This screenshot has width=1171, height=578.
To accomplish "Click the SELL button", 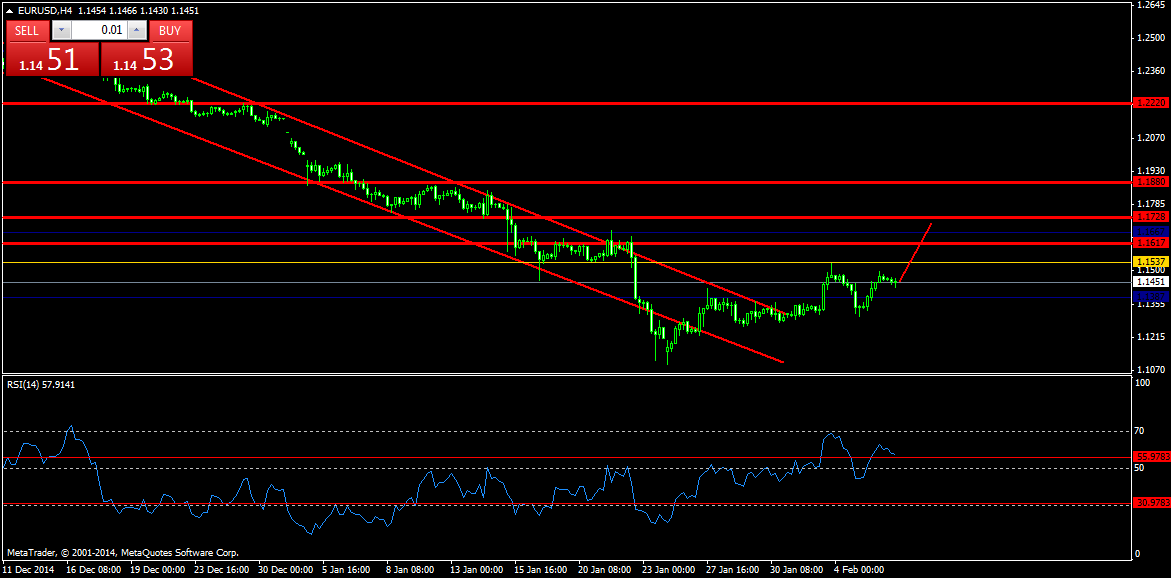I will coord(28,31).
